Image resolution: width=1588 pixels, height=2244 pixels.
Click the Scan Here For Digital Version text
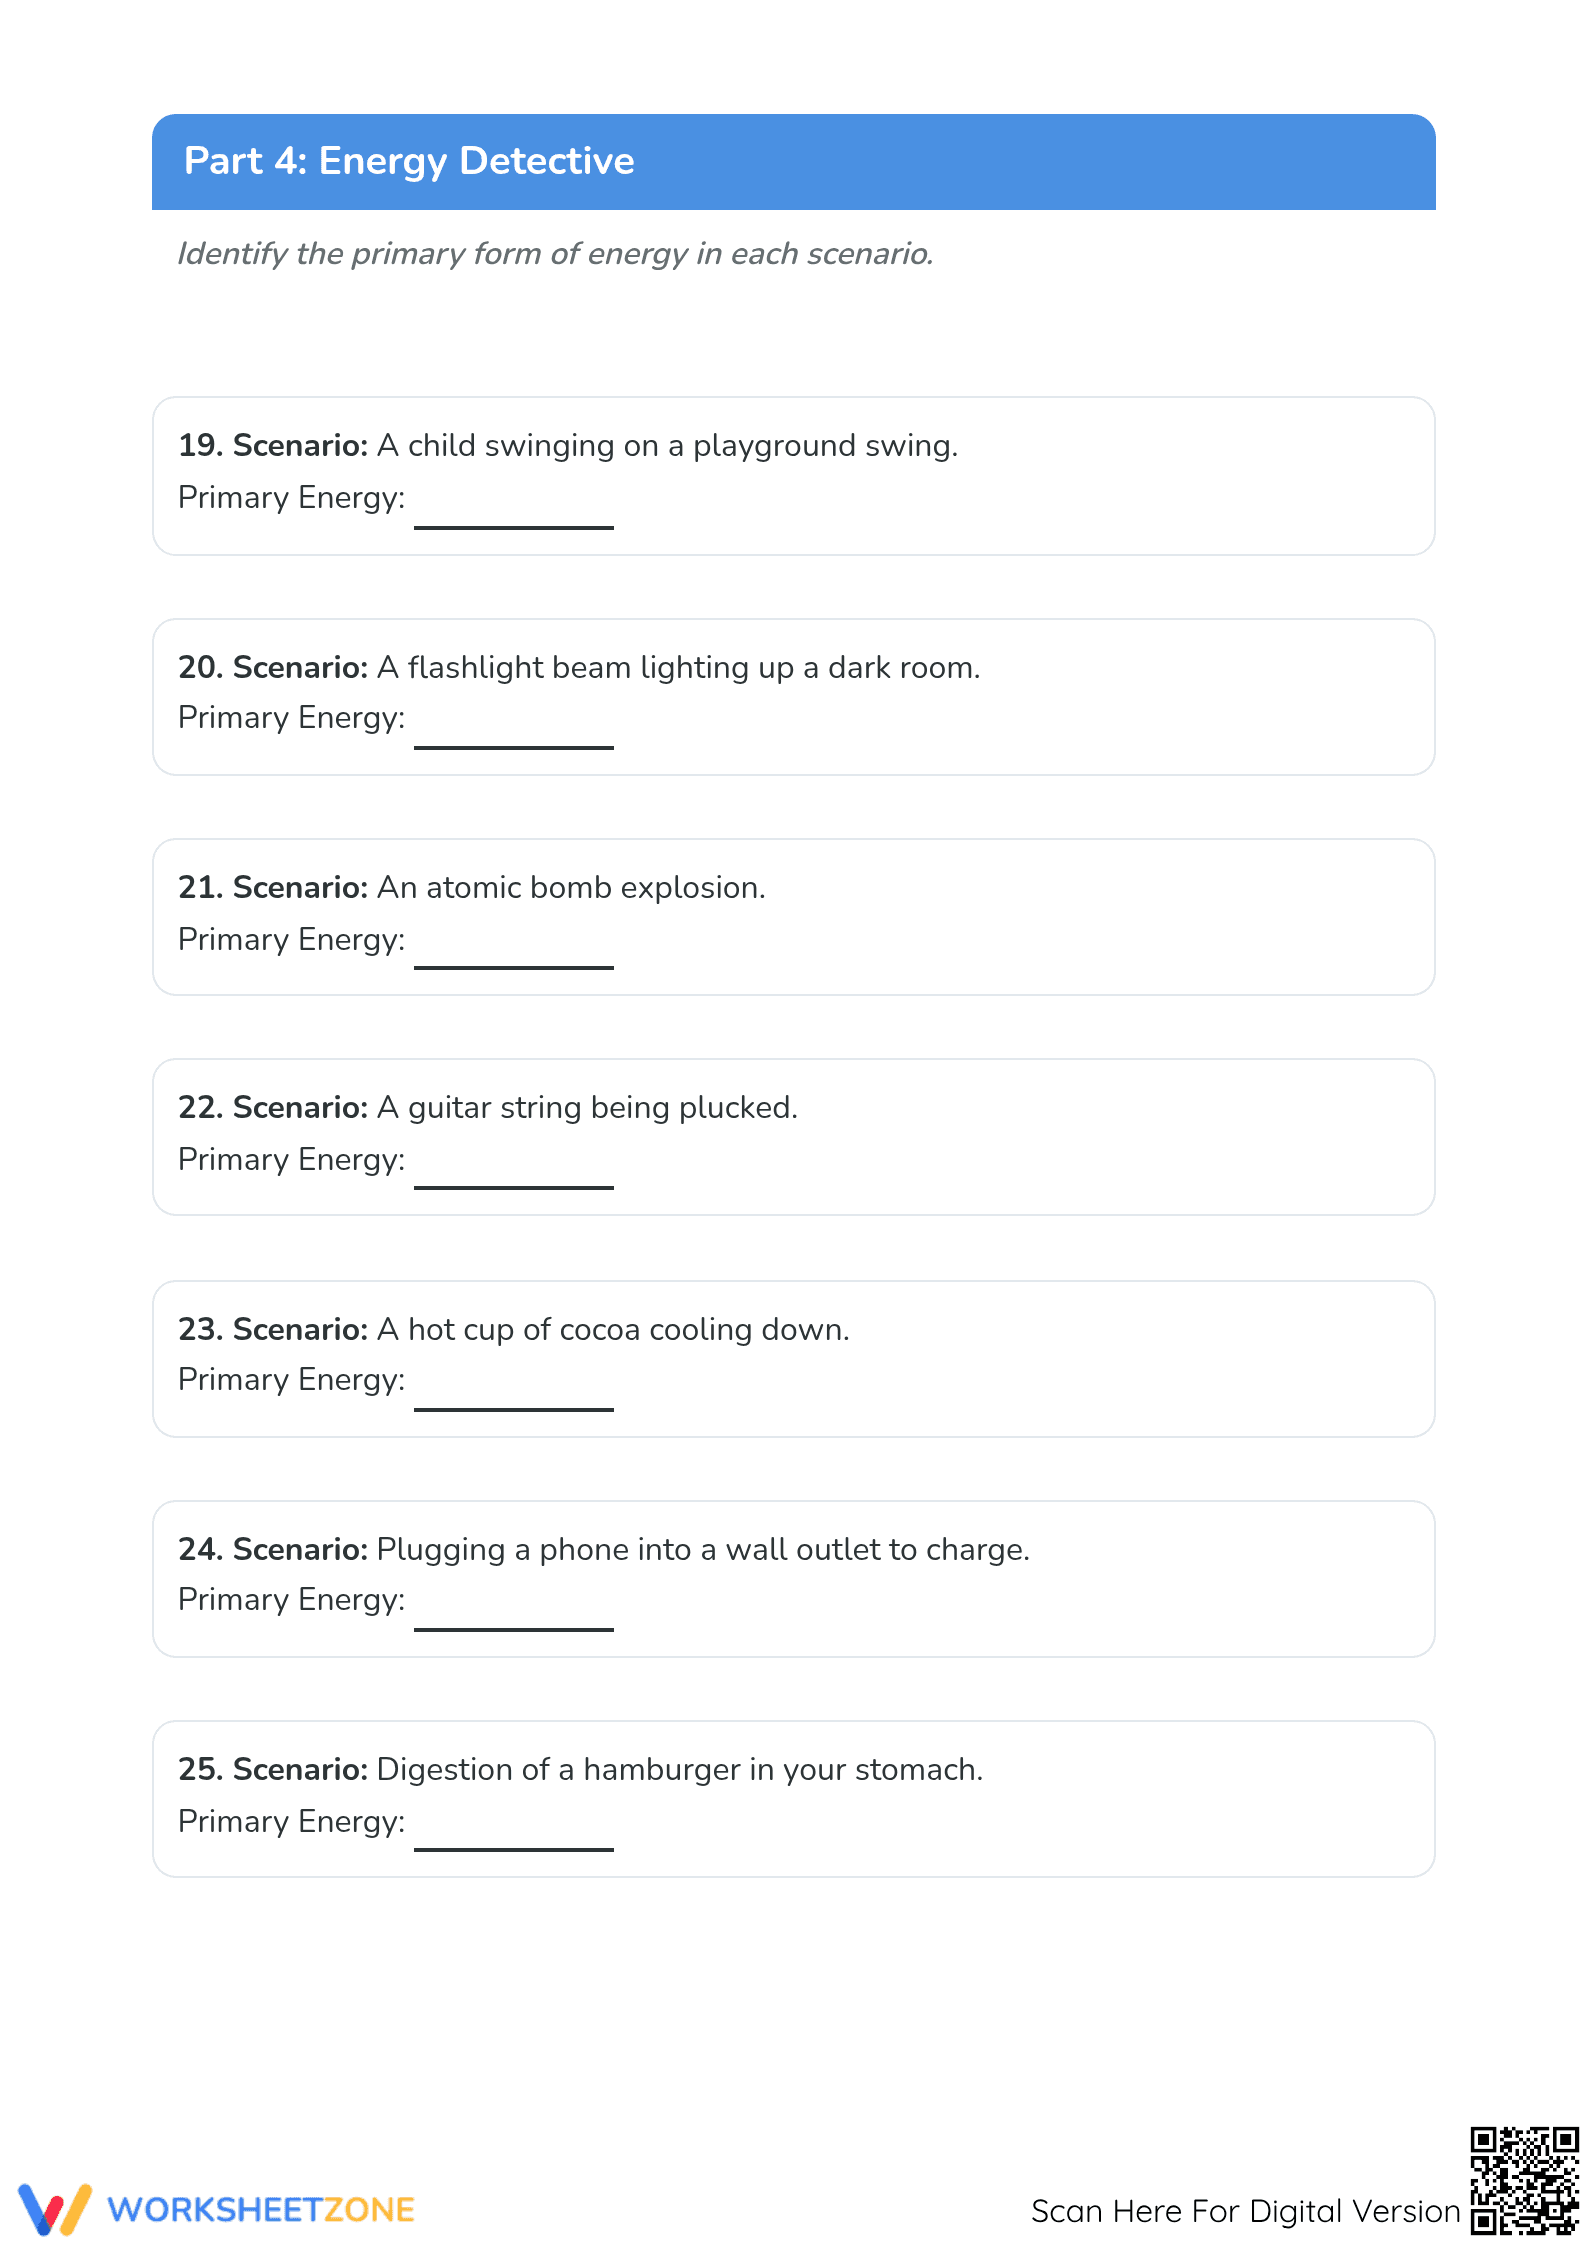(x=1245, y=2211)
